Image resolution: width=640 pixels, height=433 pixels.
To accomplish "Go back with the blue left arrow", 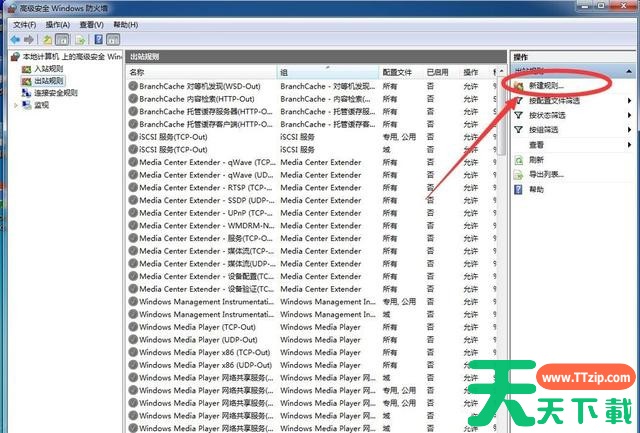I will point(16,40).
